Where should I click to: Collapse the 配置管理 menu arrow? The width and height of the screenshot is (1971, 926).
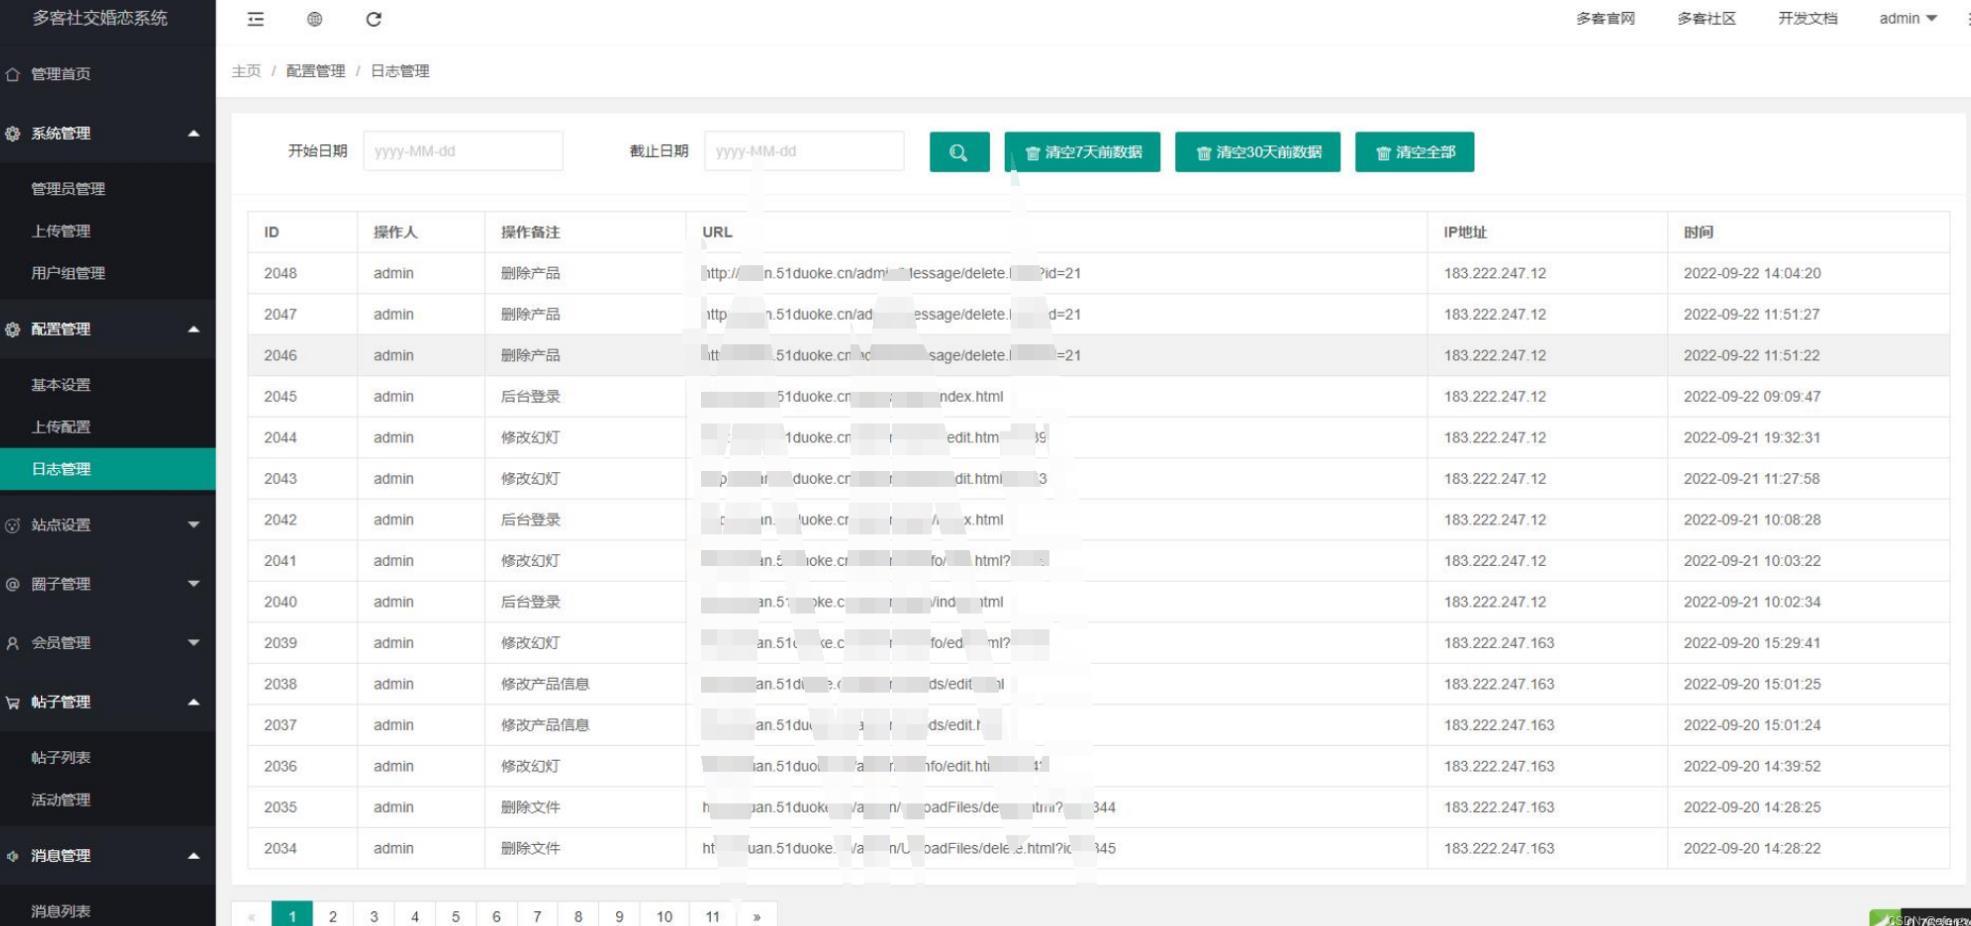coord(194,329)
